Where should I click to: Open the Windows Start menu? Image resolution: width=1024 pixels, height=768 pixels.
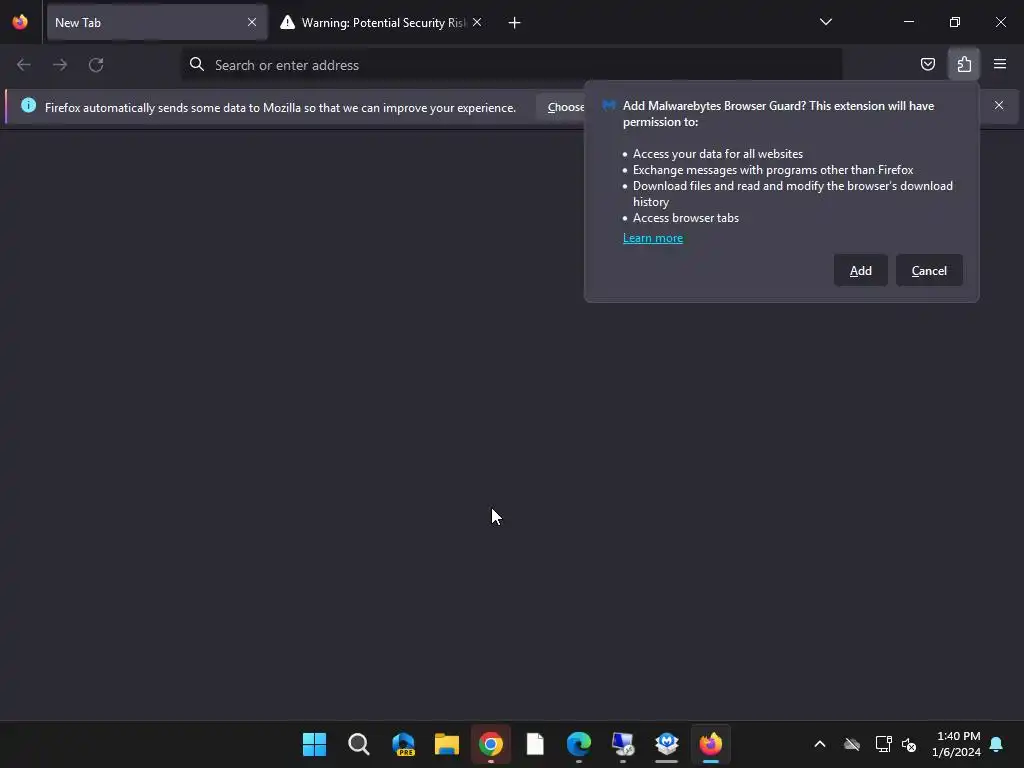pyautogui.click(x=314, y=744)
